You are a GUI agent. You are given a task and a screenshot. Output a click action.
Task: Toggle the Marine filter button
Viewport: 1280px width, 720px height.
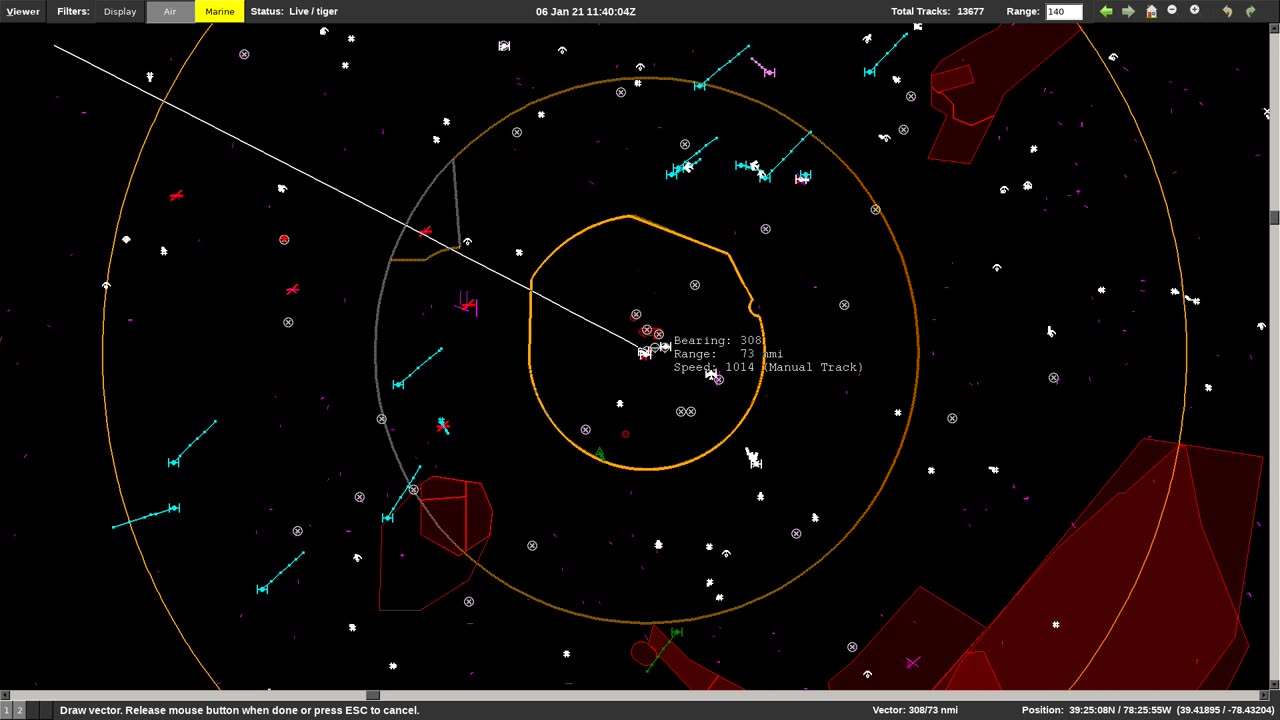[x=219, y=11]
